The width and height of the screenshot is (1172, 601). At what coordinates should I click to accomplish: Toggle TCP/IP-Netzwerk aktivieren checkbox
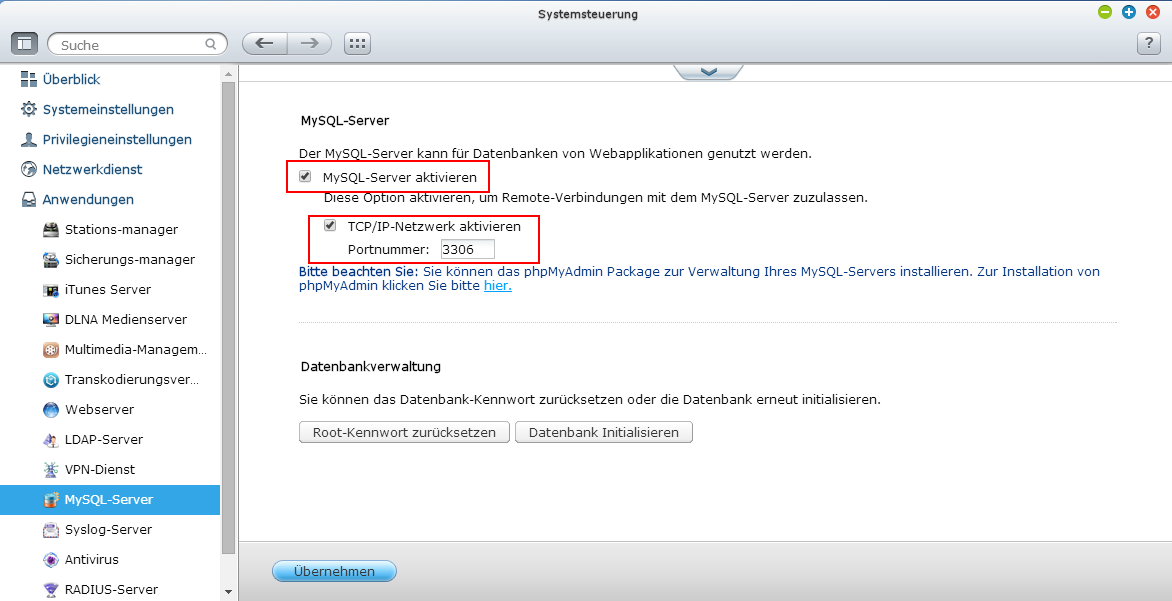[x=330, y=225]
